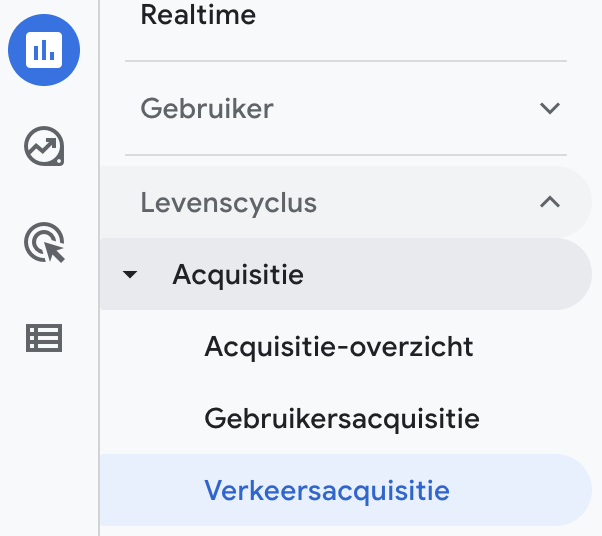Open the Explore trend-line icon

[44, 148]
